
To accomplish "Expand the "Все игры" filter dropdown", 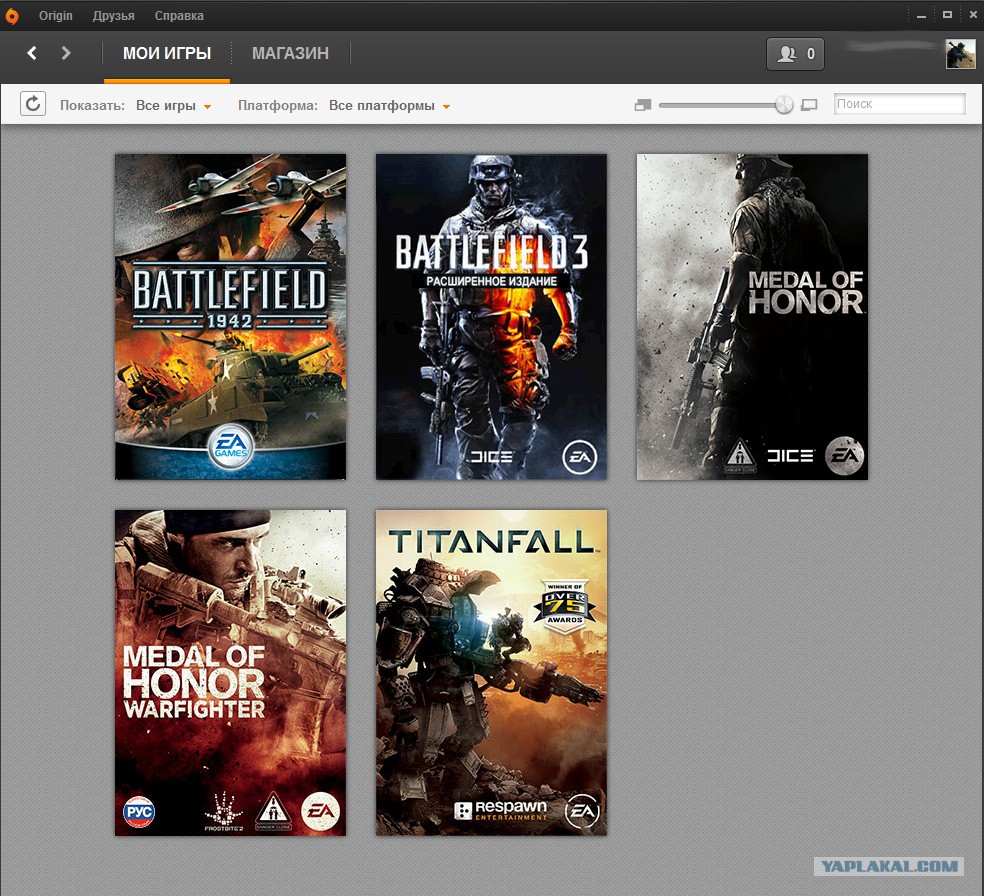I will coord(174,105).
